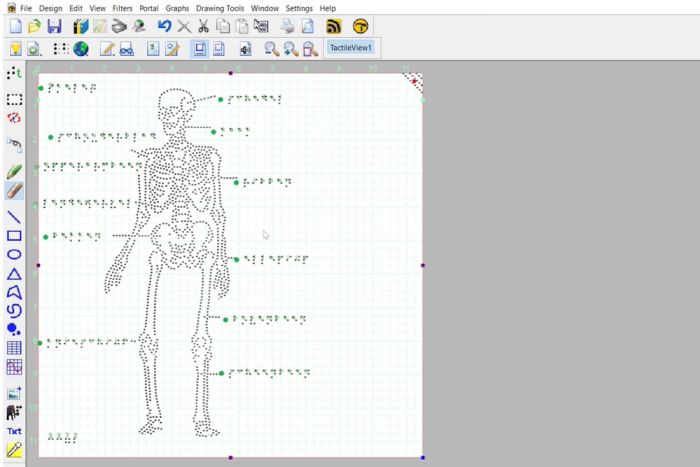Insert a table with grid tool
The height and width of the screenshot is (467, 700).
tap(14, 348)
